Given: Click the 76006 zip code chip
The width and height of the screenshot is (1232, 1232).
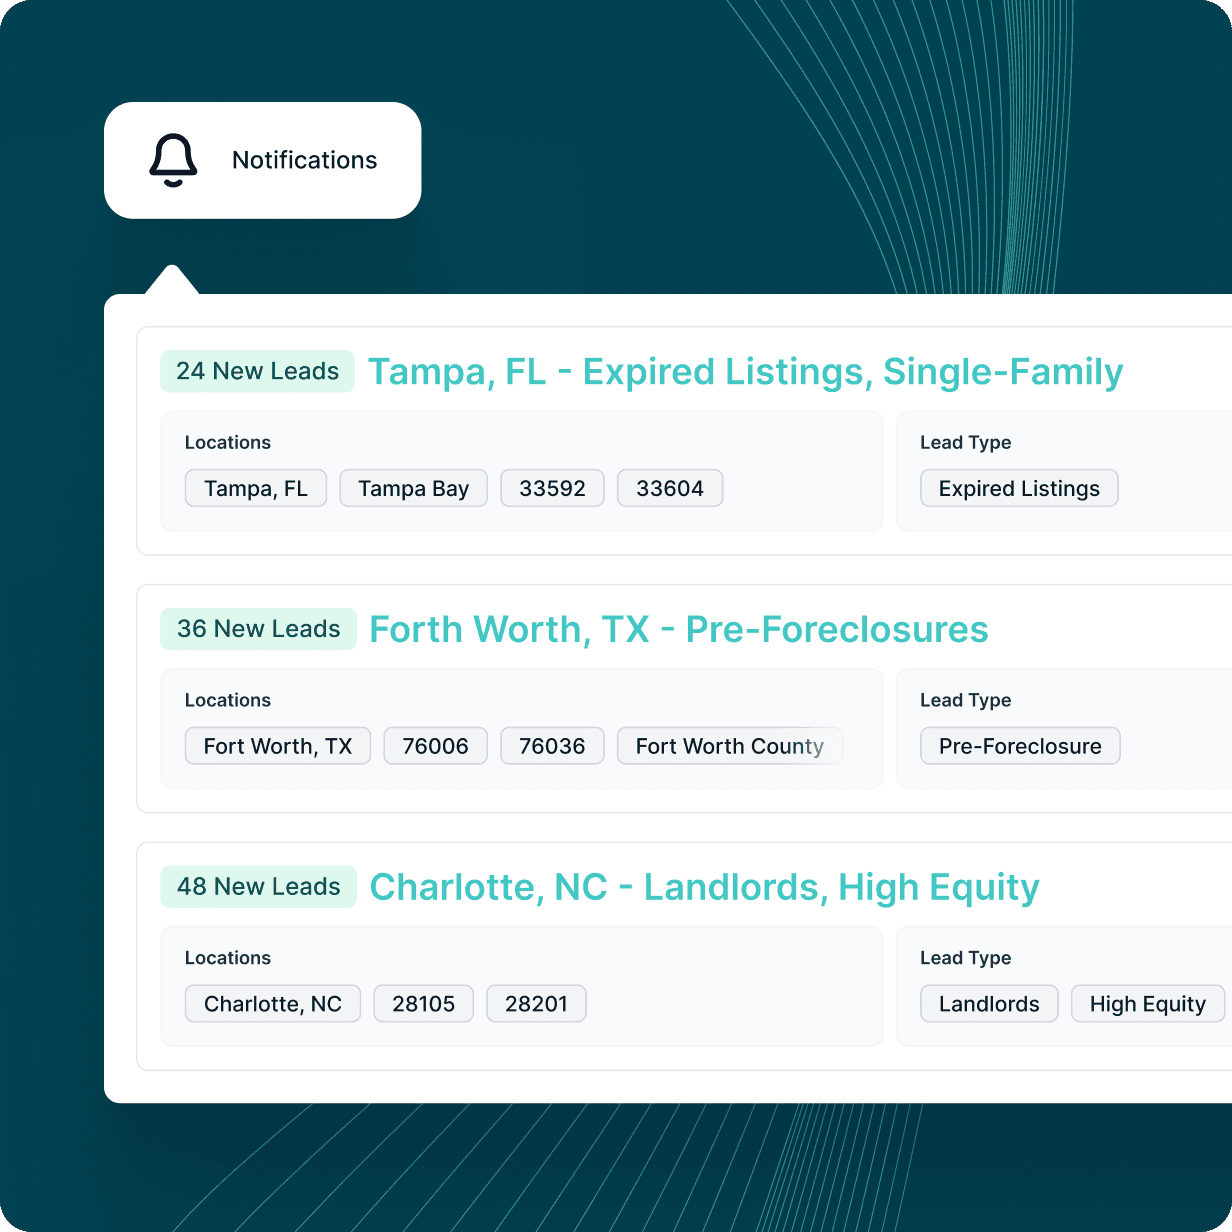Looking at the screenshot, I should (x=435, y=745).
